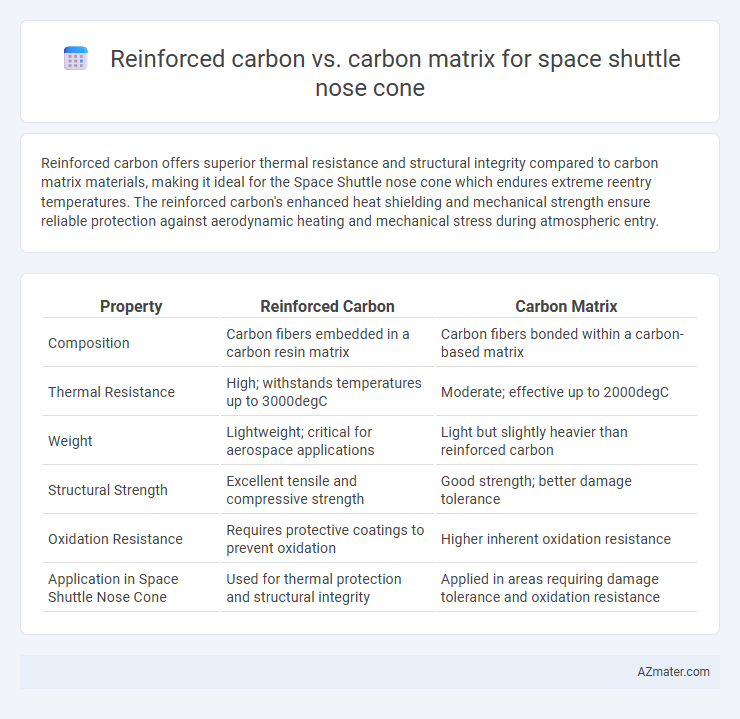Click the cell 'Carbon fibers bonded within a carbon-based matrix'
This screenshot has width=740, height=719.
(x=566, y=343)
